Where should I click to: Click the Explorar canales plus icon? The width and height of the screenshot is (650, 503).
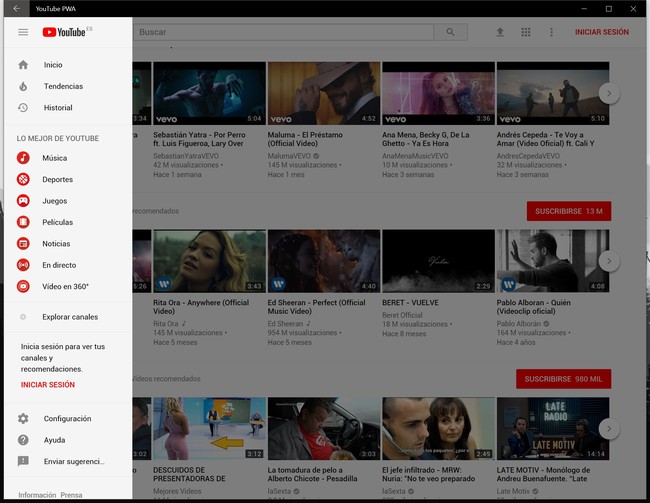(x=23, y=317)
